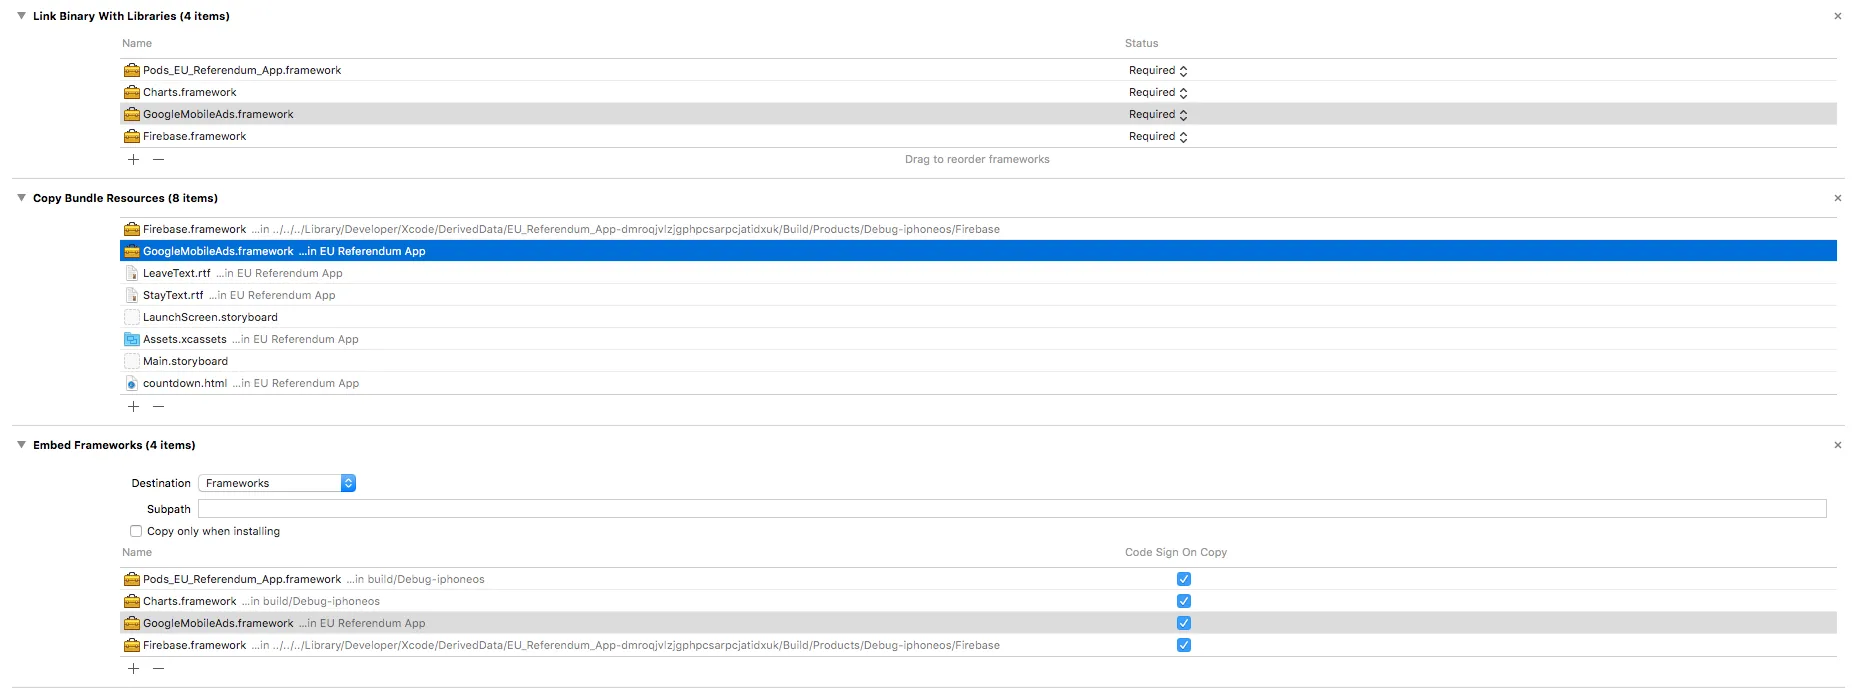This screenshot has width=1859, height=693.
Task: Remove selected framework with minus under Embed Frameworks
Action: pos(158,668)
